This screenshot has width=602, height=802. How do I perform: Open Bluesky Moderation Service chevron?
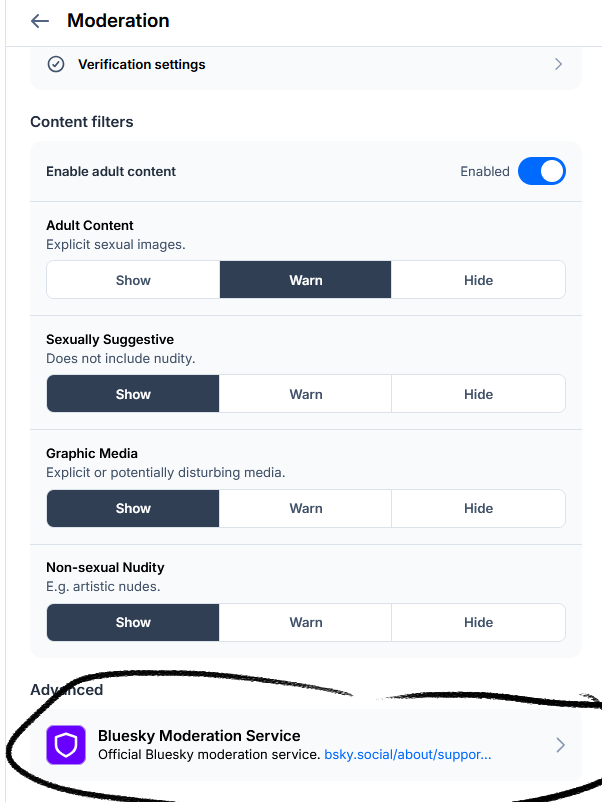point(560,745)
